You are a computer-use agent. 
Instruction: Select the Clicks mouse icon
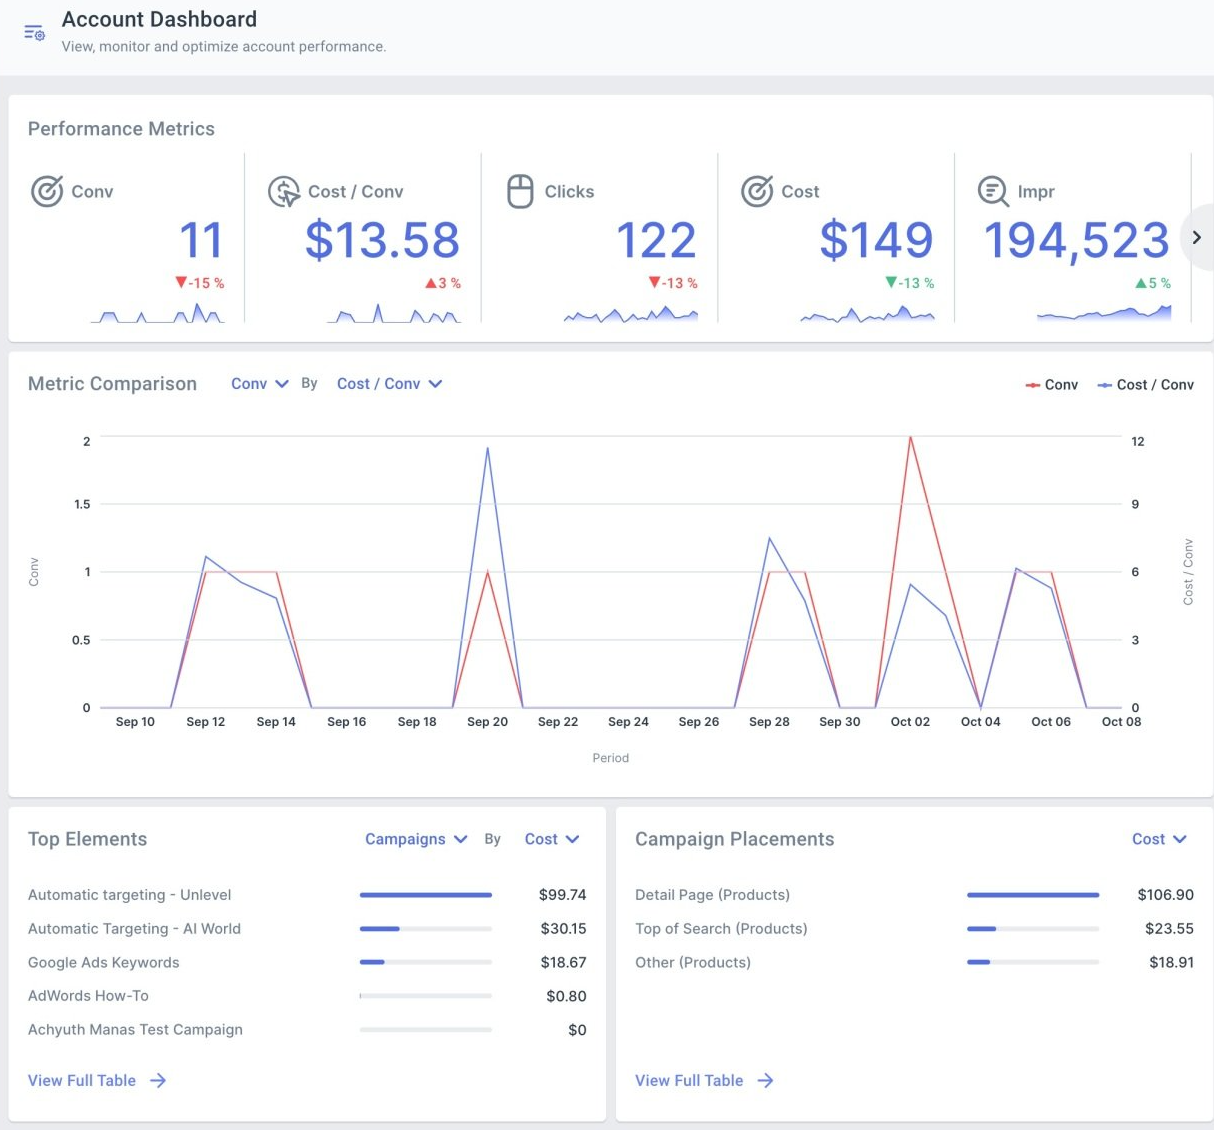pyautogui.click(x=520, y=191)
